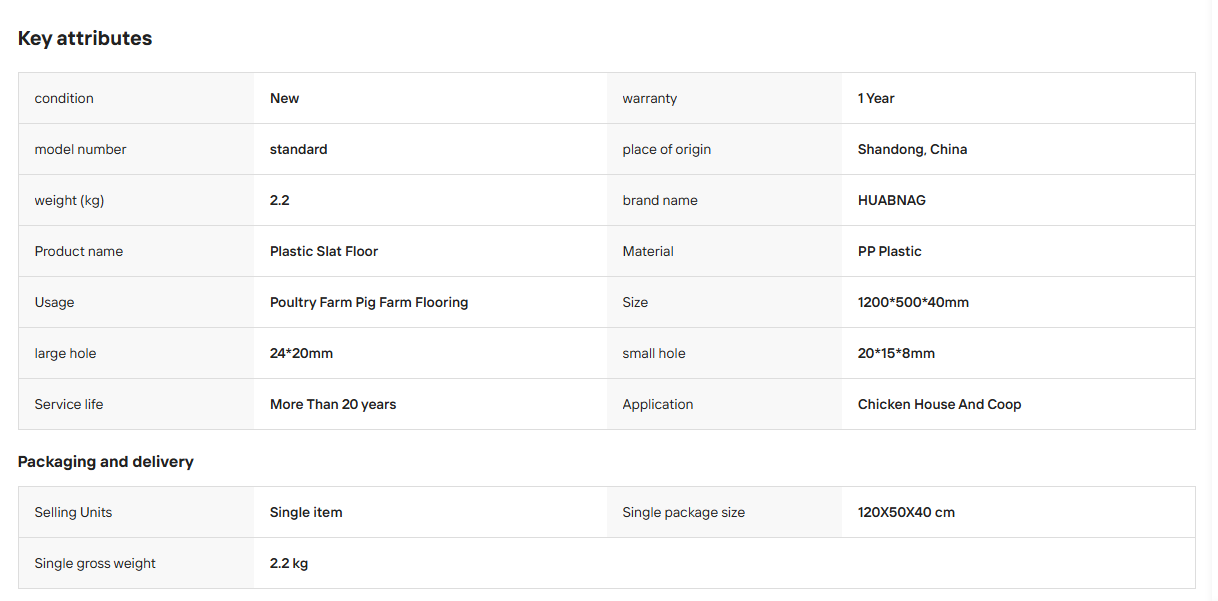This screenshot has height=601, width=1218.
Task: Click the Single package size label
Action: click(684, 512)
